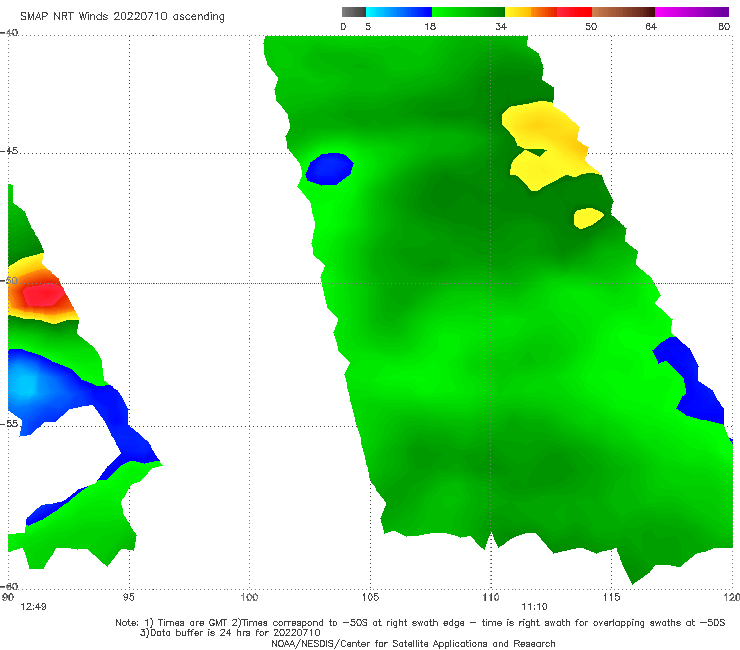Screen dimensions: 740x650
Task: Click the color bar label '5'
Action: coord(368,26)
